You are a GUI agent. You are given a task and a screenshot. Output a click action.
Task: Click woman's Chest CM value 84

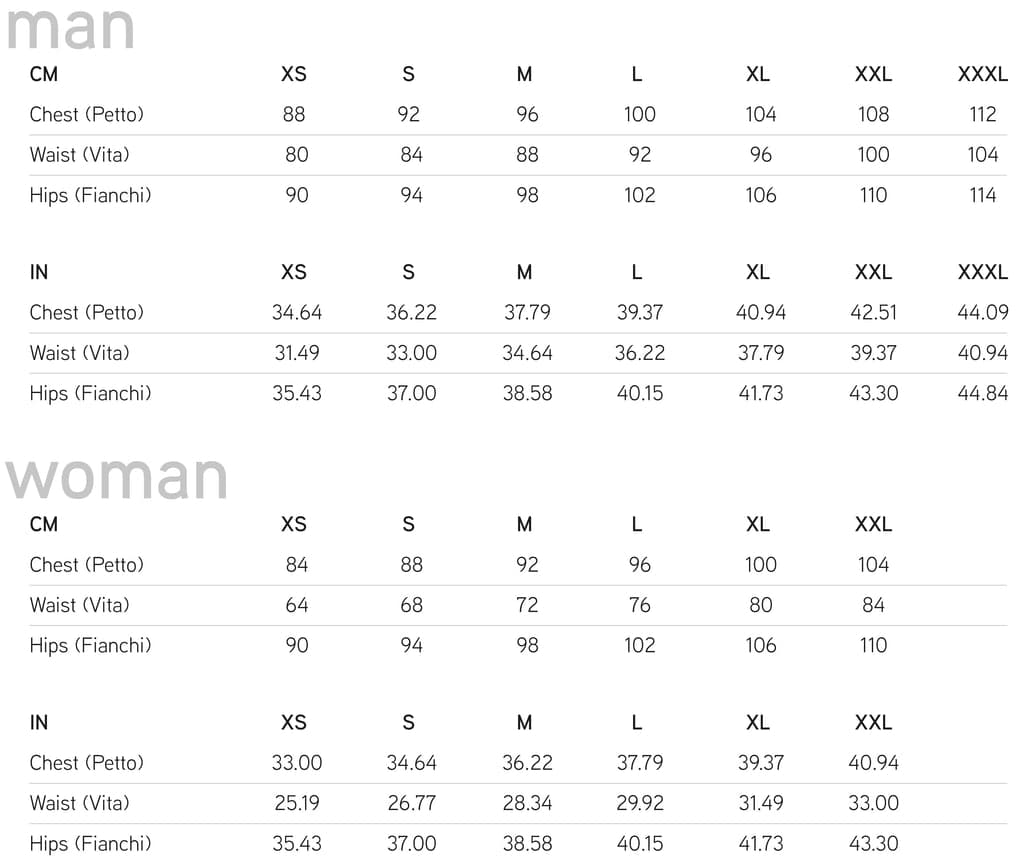296,564
